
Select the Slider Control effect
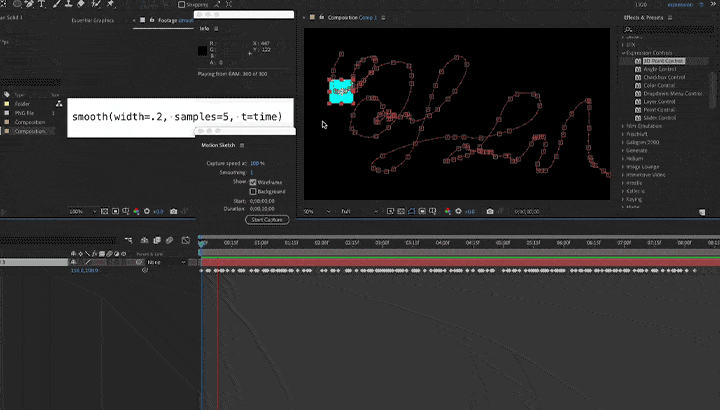tap(659, 118)
